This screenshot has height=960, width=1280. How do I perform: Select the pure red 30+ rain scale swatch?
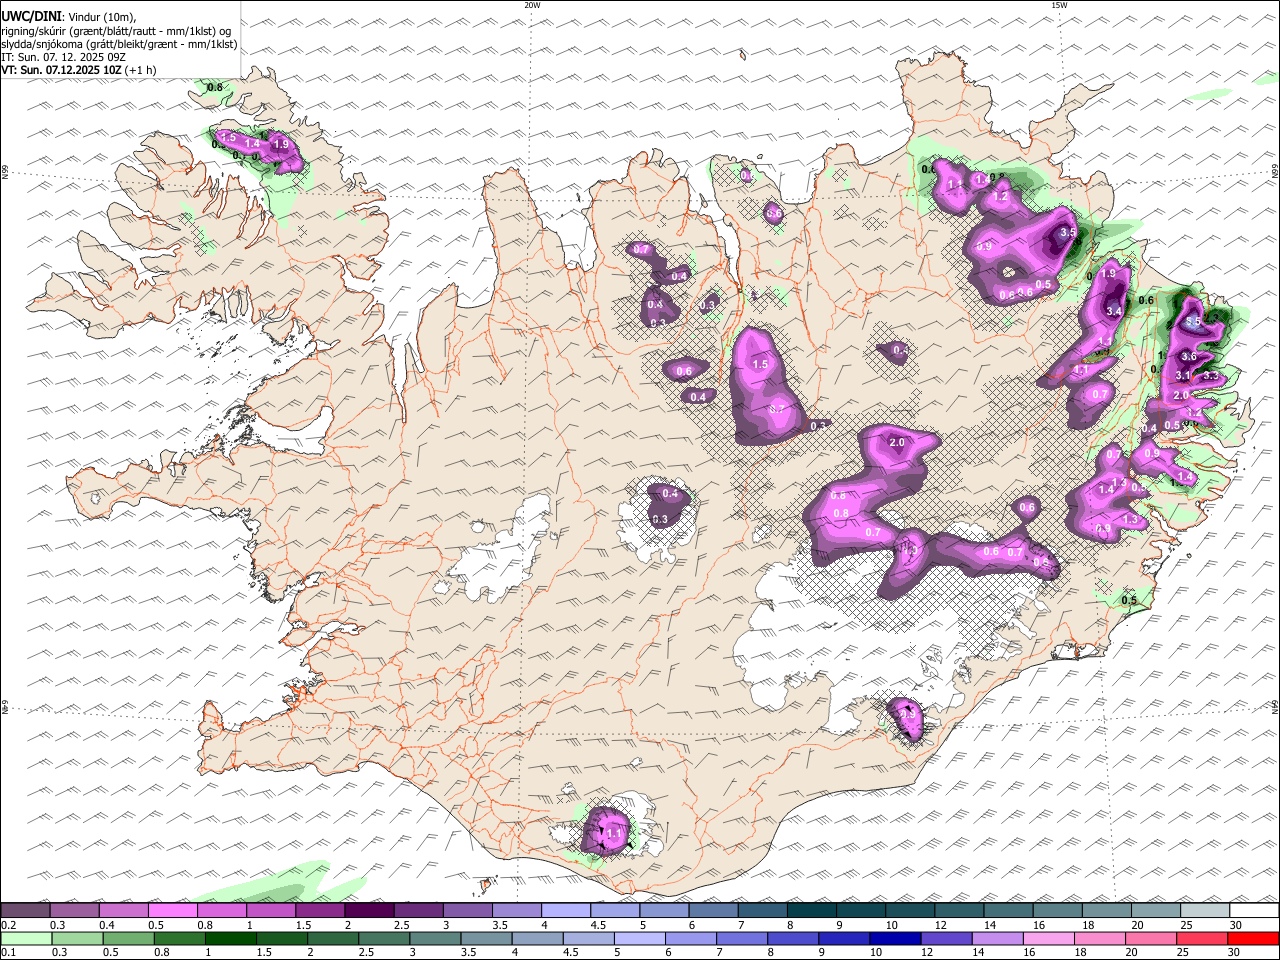point(1254,939)
